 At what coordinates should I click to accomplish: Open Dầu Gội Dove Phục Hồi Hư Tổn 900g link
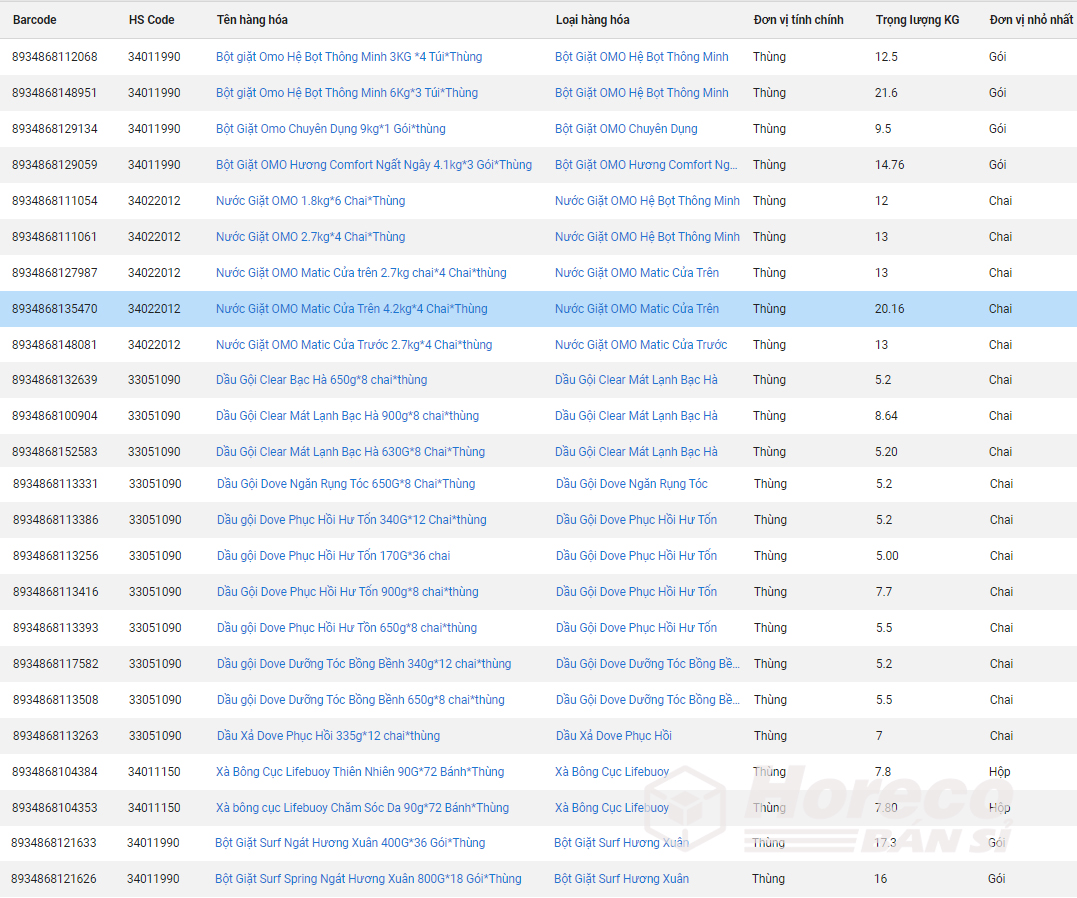348,592
